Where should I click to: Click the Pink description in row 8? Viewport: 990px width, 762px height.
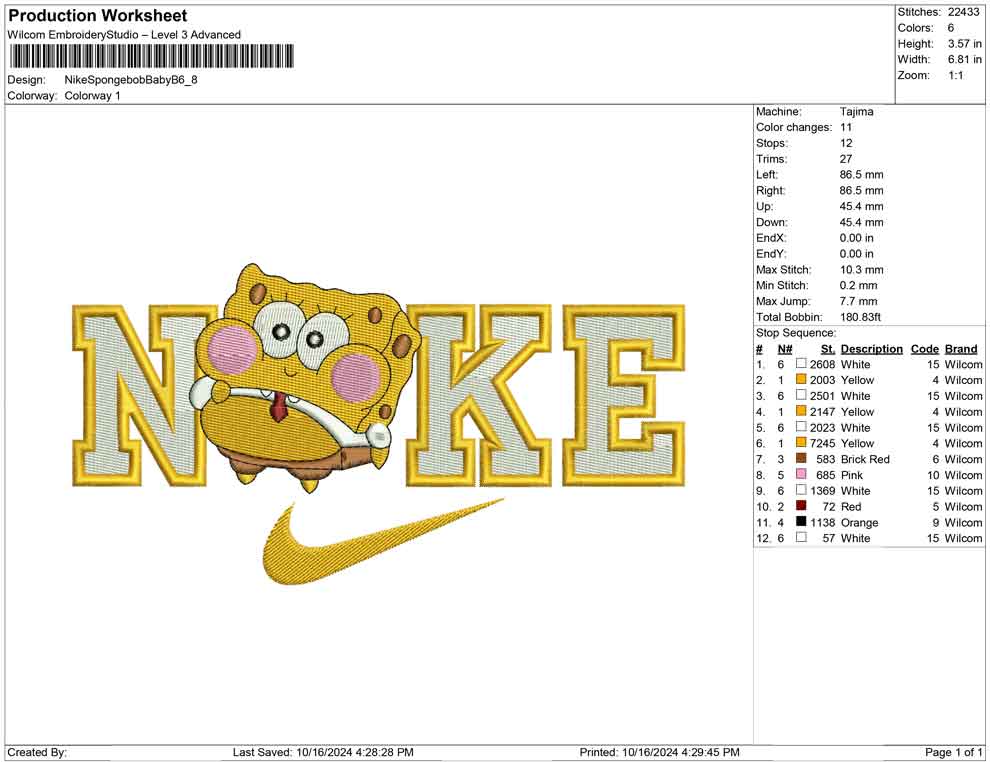click(x=852, y=475)
